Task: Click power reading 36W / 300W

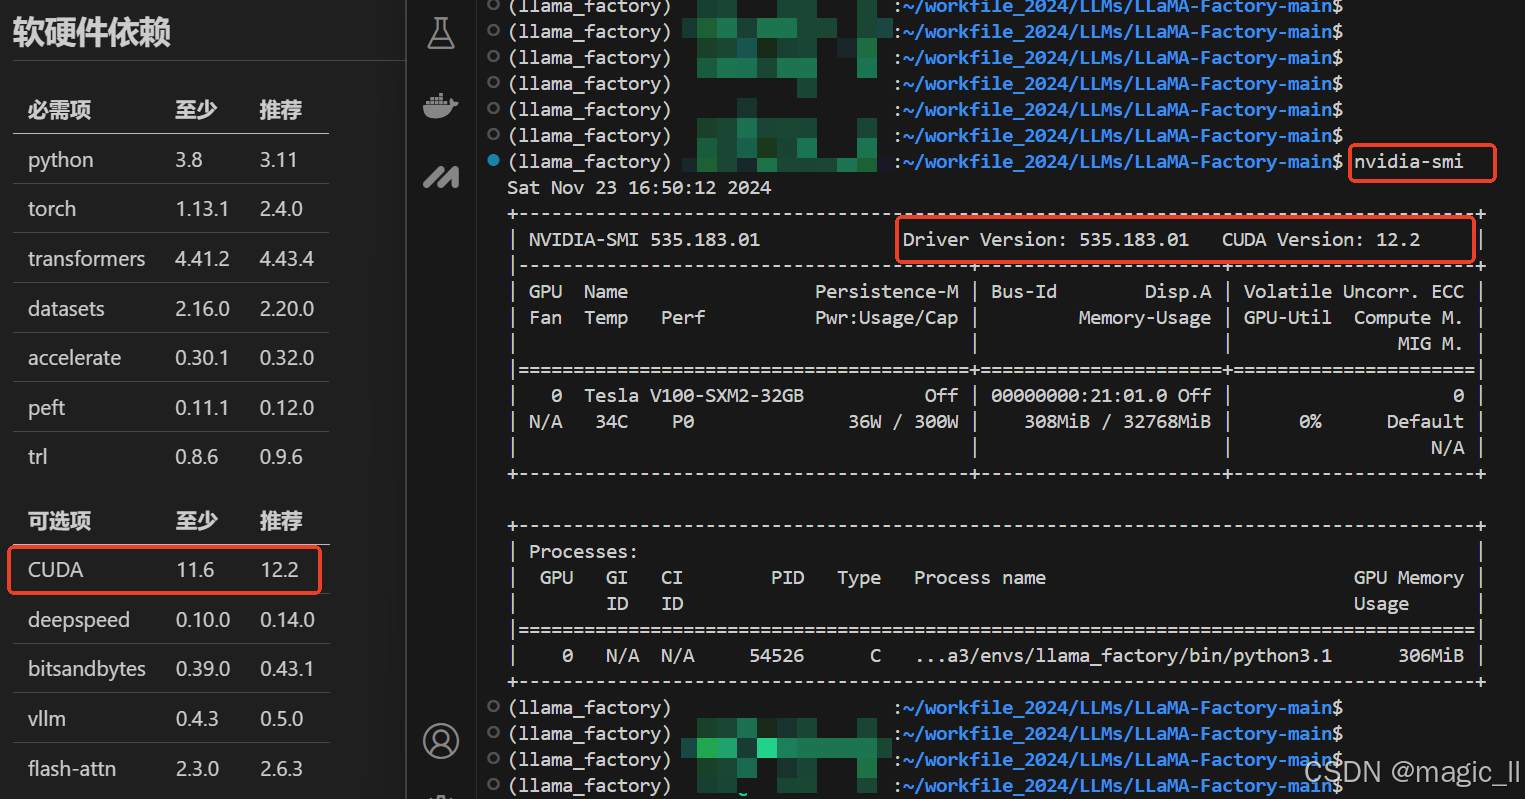Action: pyautogui.click(x=903, y=421)
